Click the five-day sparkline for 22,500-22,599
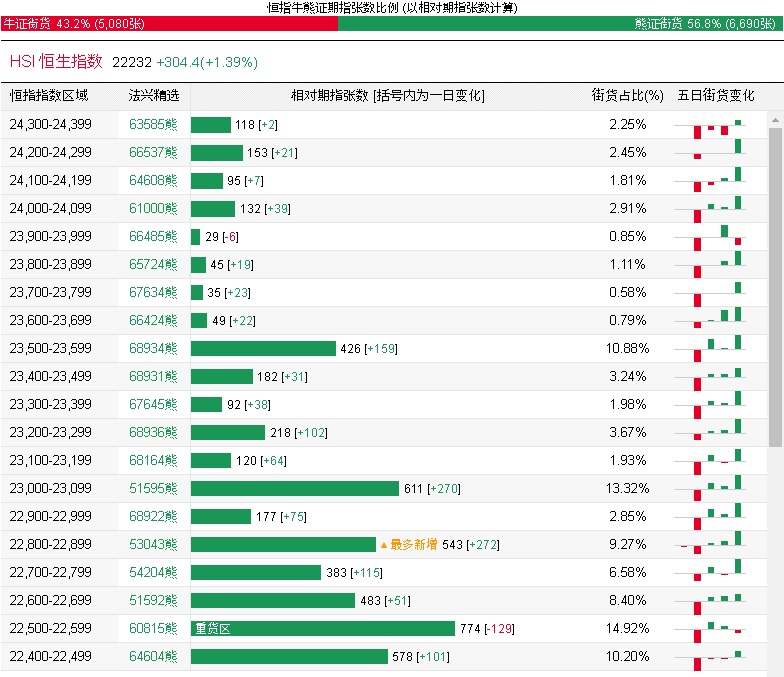This screenshot has width=784, height=677. [x=715, y=629]
